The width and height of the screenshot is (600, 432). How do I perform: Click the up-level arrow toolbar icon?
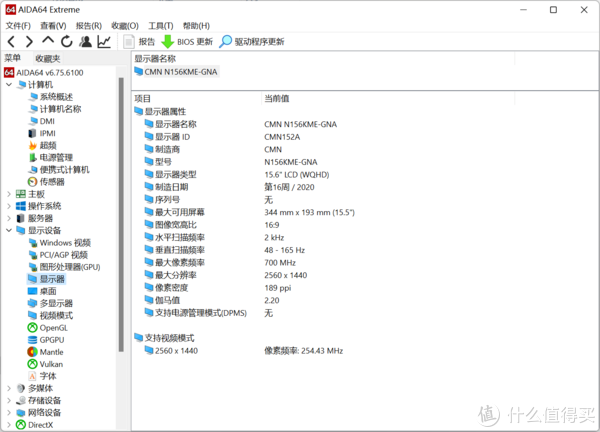click(x=48, y=40)
